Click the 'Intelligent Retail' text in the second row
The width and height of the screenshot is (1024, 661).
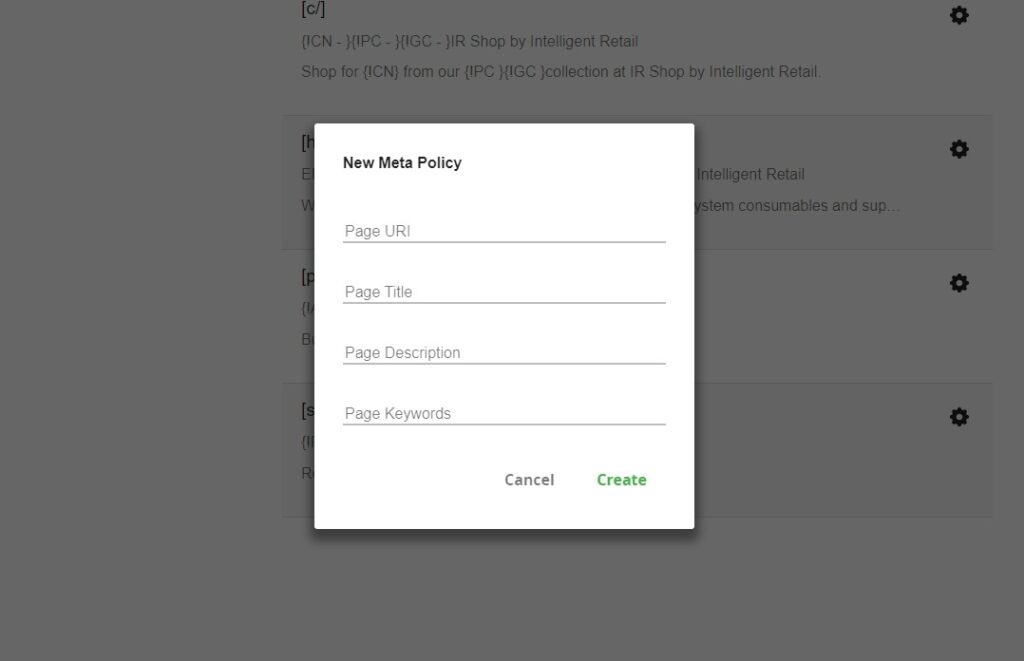[750, 174]
